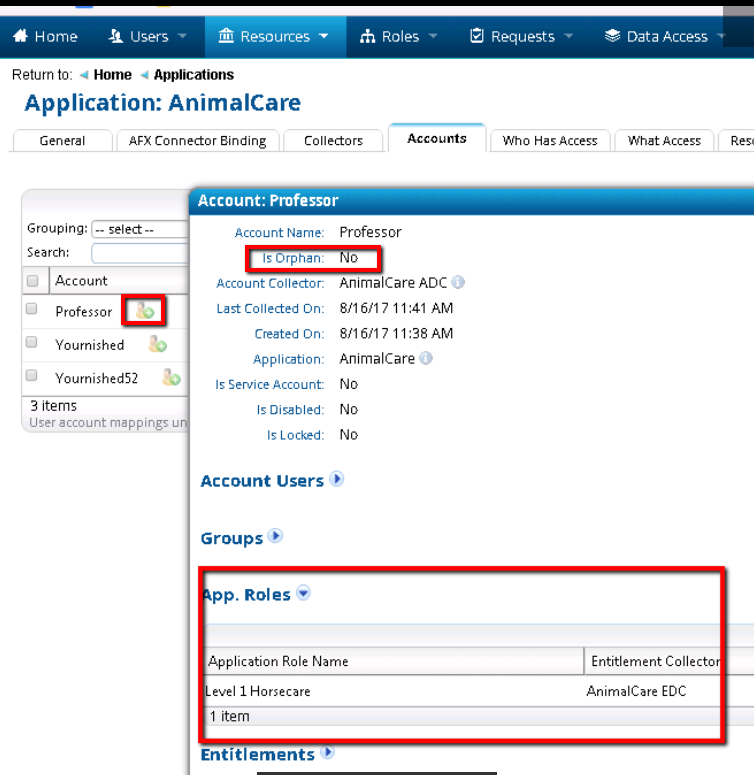Click the user mapping icon next to Professor

(x=145, y=311)
